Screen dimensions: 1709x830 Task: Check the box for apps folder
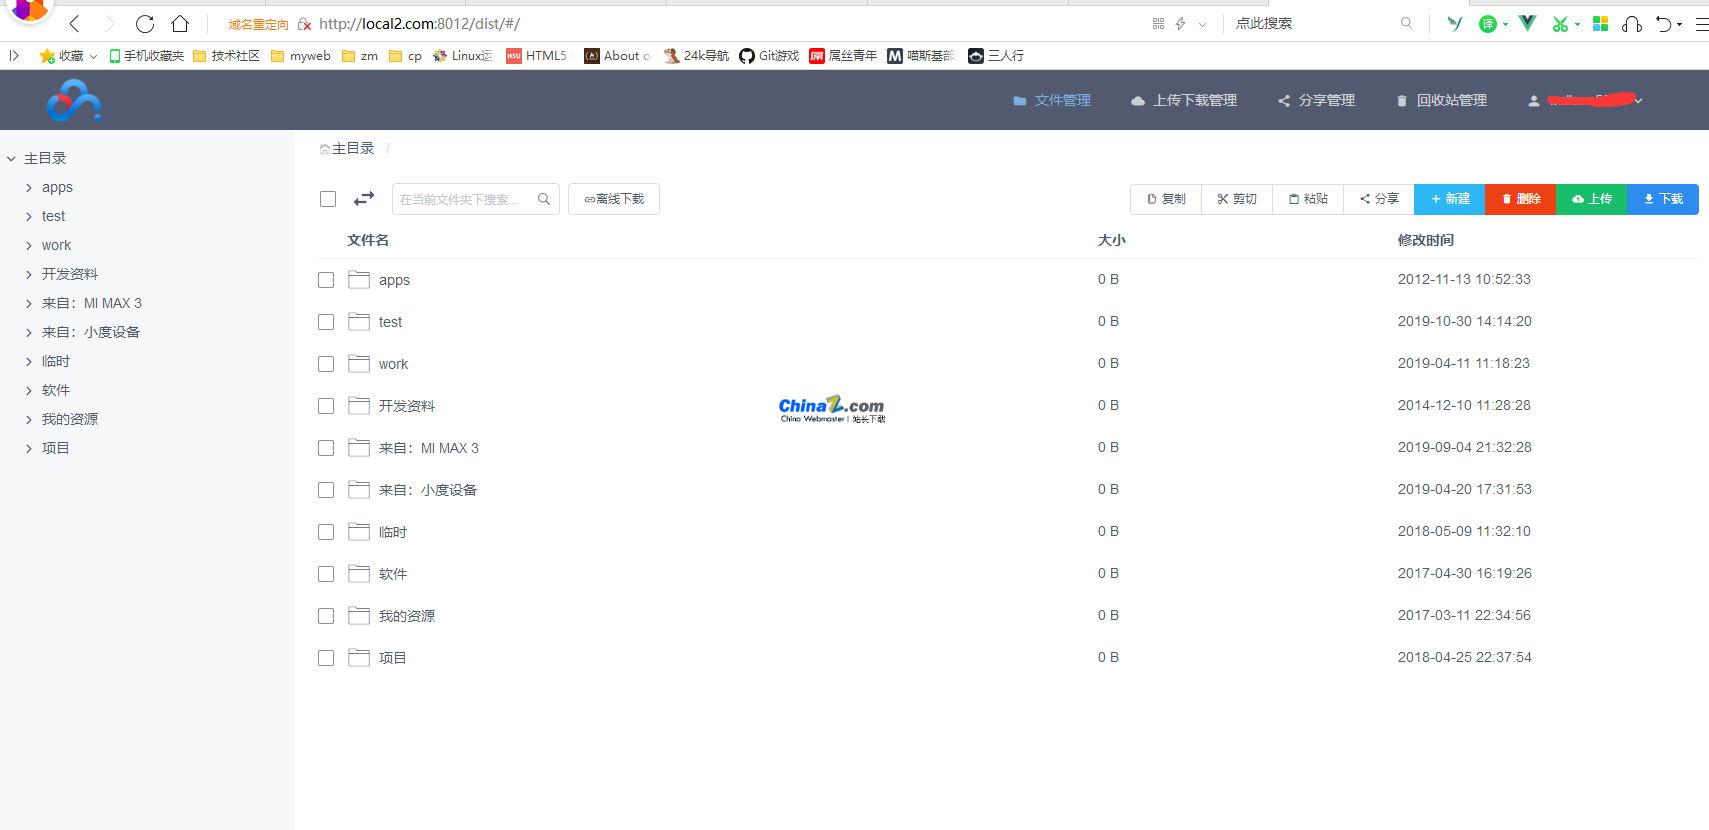(326, 280)
